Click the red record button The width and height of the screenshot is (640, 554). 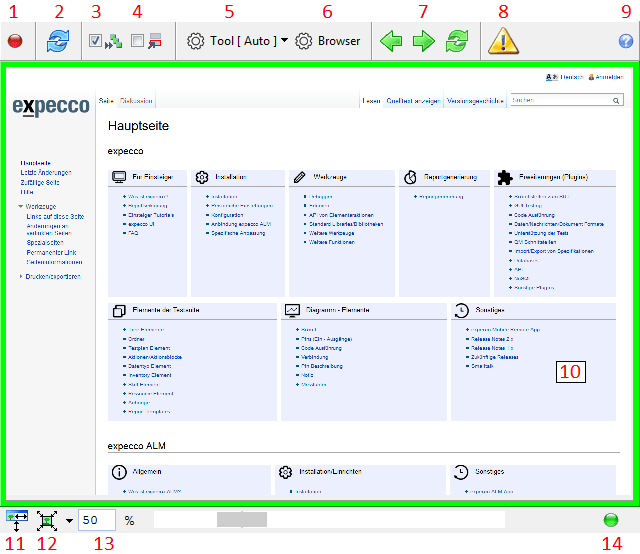click(15, 42)
